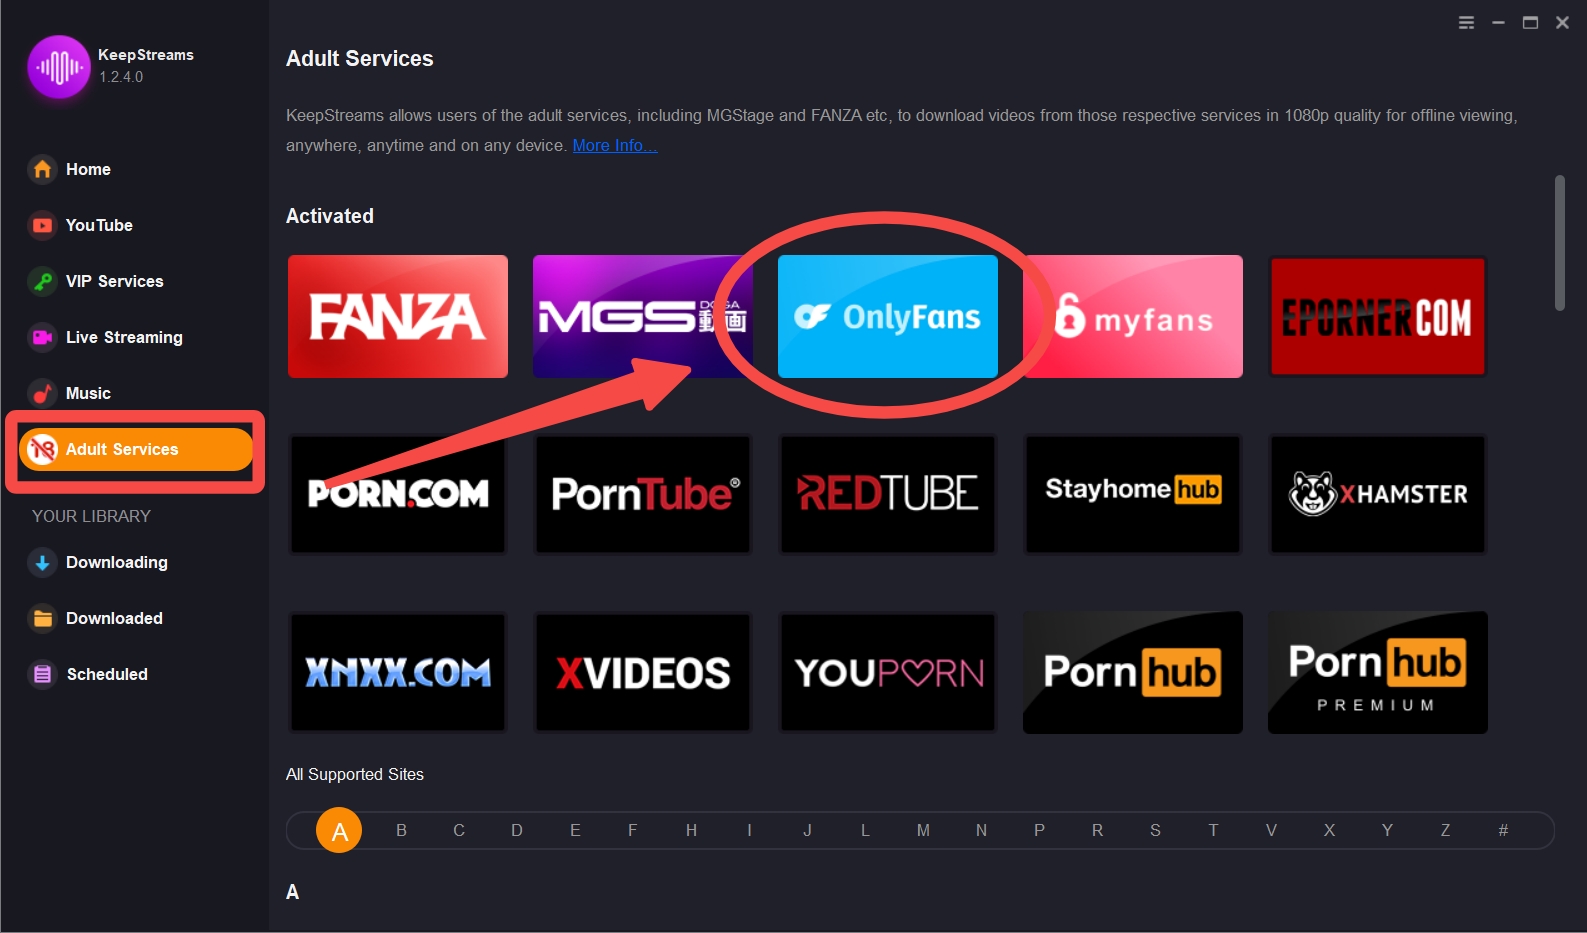This screenshot has height=933, width=1587.
Task: Jump to letter F sites
Action: tap(633, 830)
